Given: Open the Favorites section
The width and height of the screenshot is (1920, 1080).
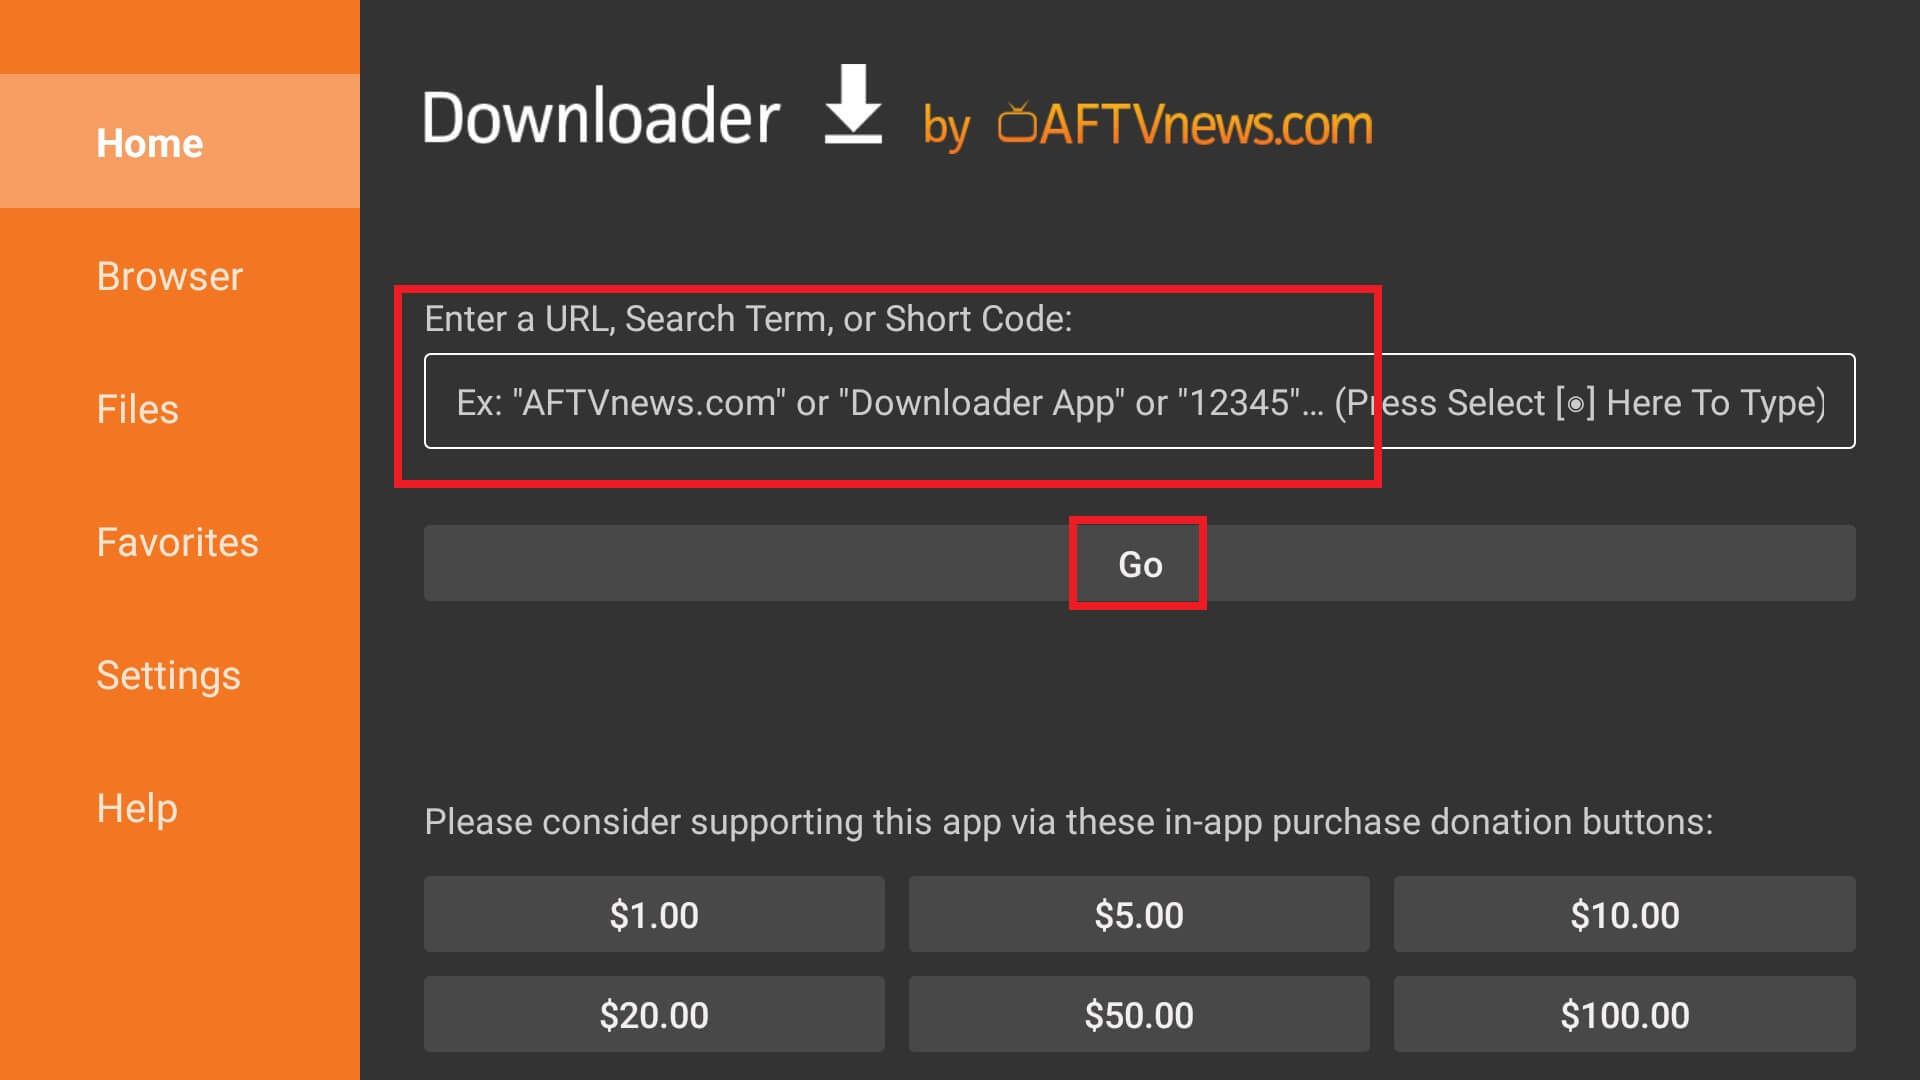Looking at the screenshot, I should (177, 542).
